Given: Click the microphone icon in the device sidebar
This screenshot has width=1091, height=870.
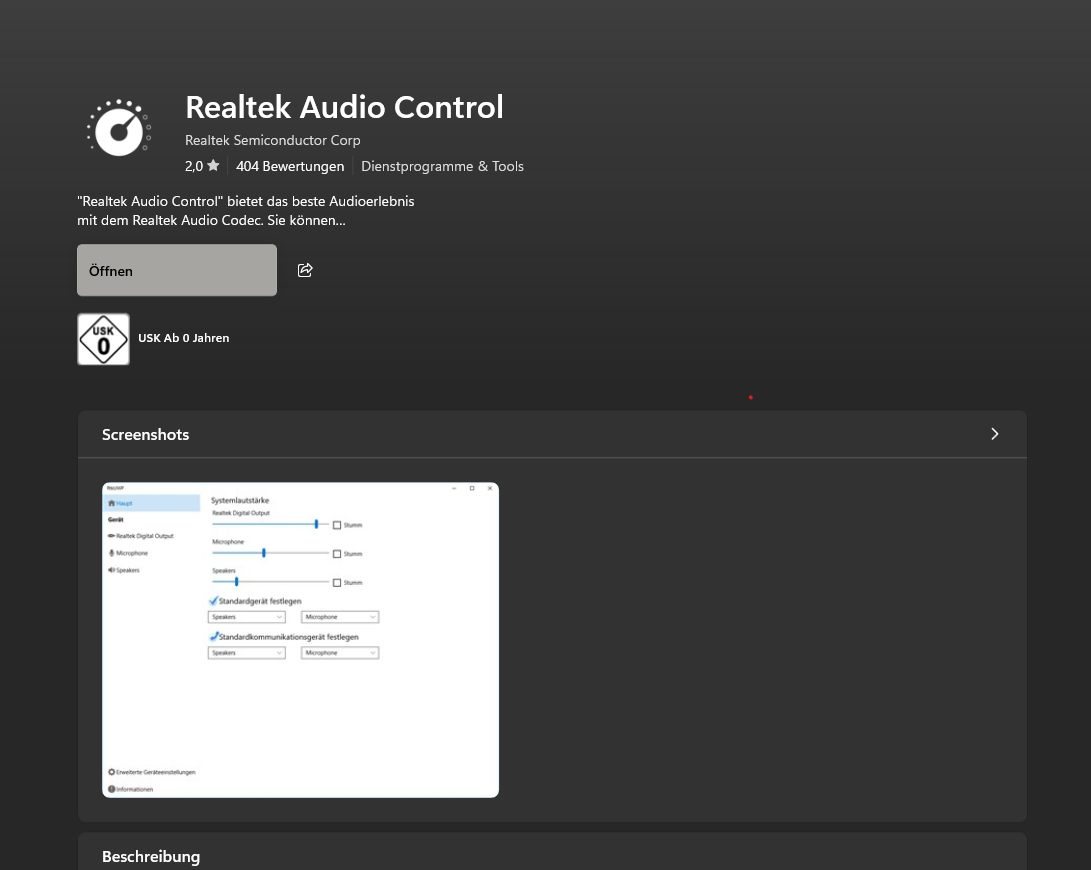Looking at the screenshot, I should click(x=111, y=553).
